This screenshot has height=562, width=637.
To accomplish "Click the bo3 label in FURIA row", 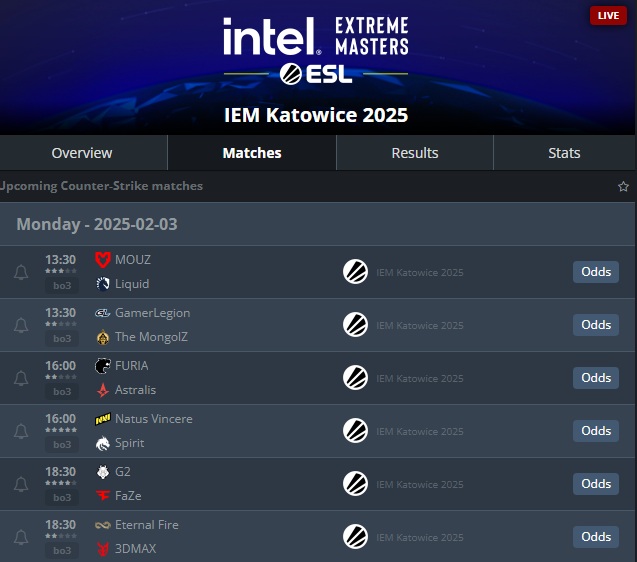I will pos(62,391).
